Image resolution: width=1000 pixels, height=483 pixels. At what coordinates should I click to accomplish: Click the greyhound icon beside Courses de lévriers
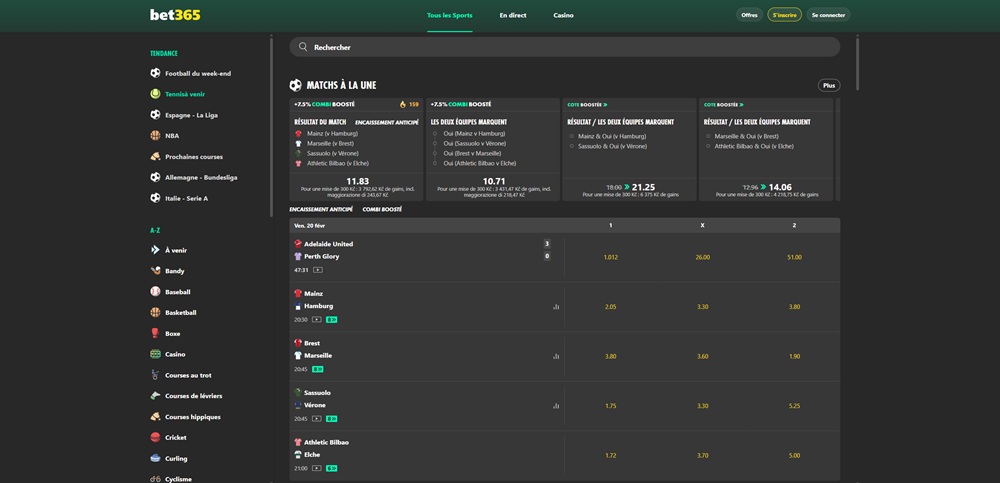click(155, 396)
